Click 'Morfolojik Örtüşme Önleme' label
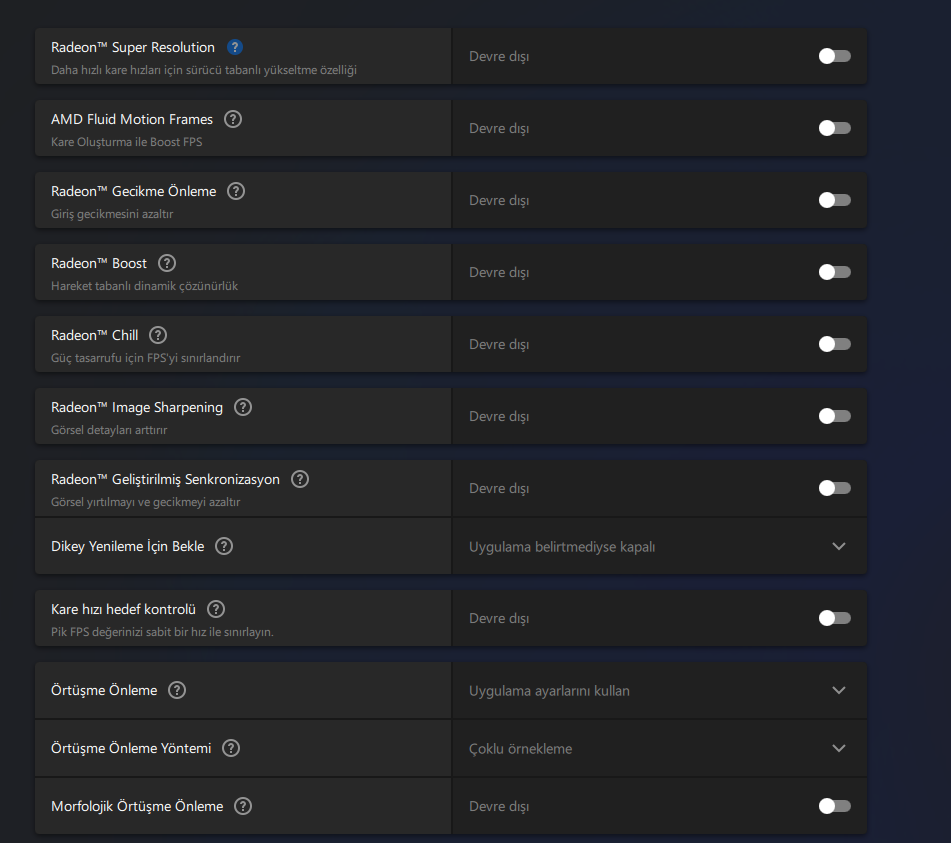 [137, 807]
